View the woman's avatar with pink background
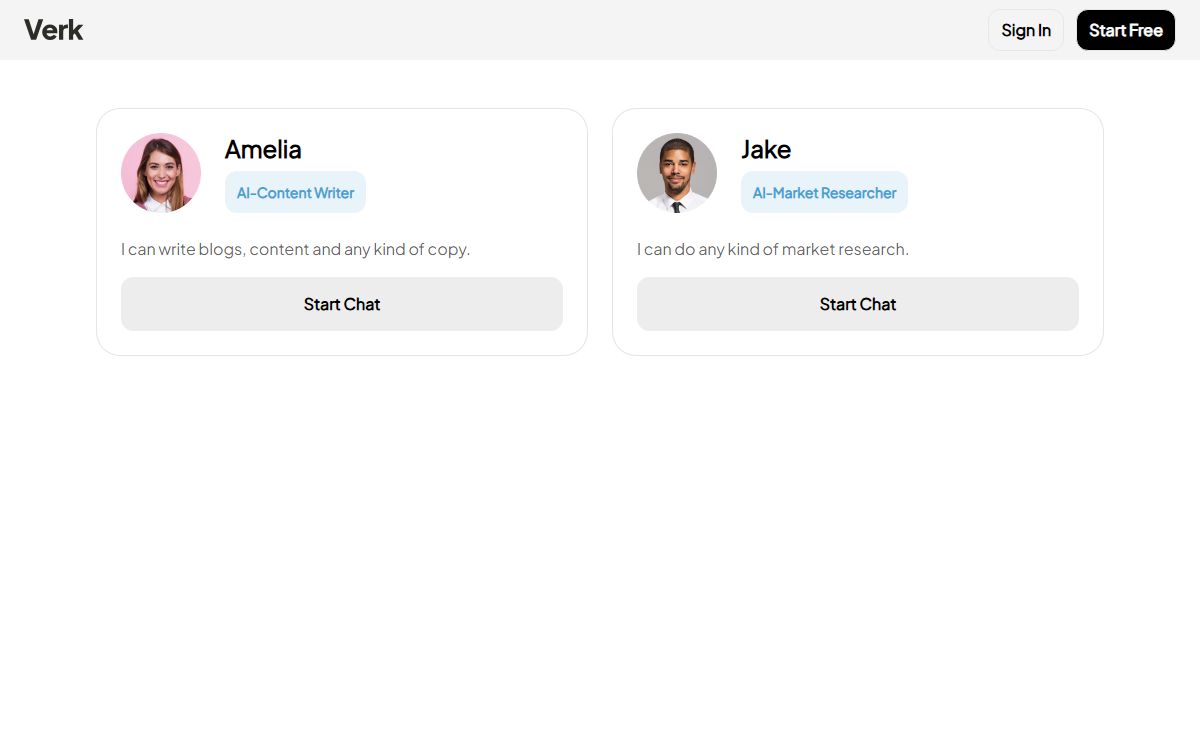Viewport: 1200px width, 740px height. pos(161,173)
